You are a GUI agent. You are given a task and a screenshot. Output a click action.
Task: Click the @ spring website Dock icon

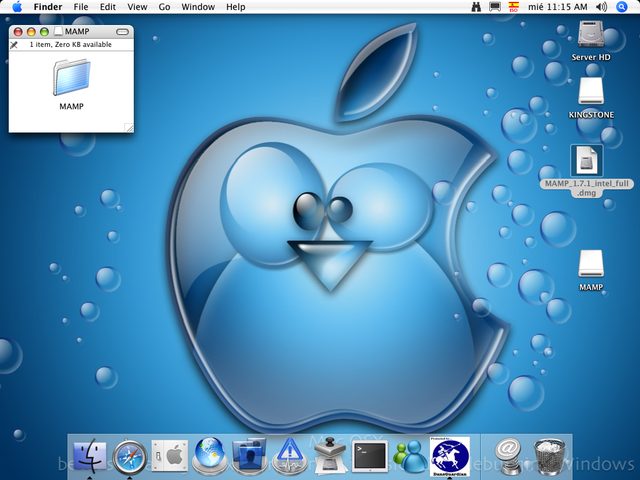click(507, 456)
